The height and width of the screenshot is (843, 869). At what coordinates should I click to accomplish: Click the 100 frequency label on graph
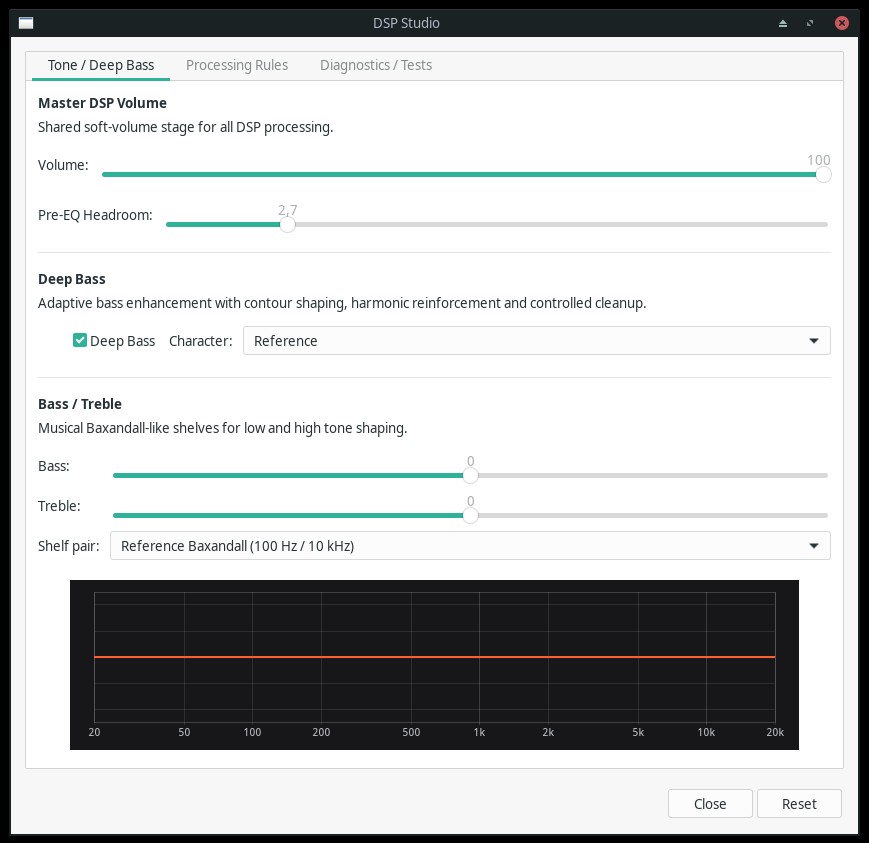tap(252, 732)
